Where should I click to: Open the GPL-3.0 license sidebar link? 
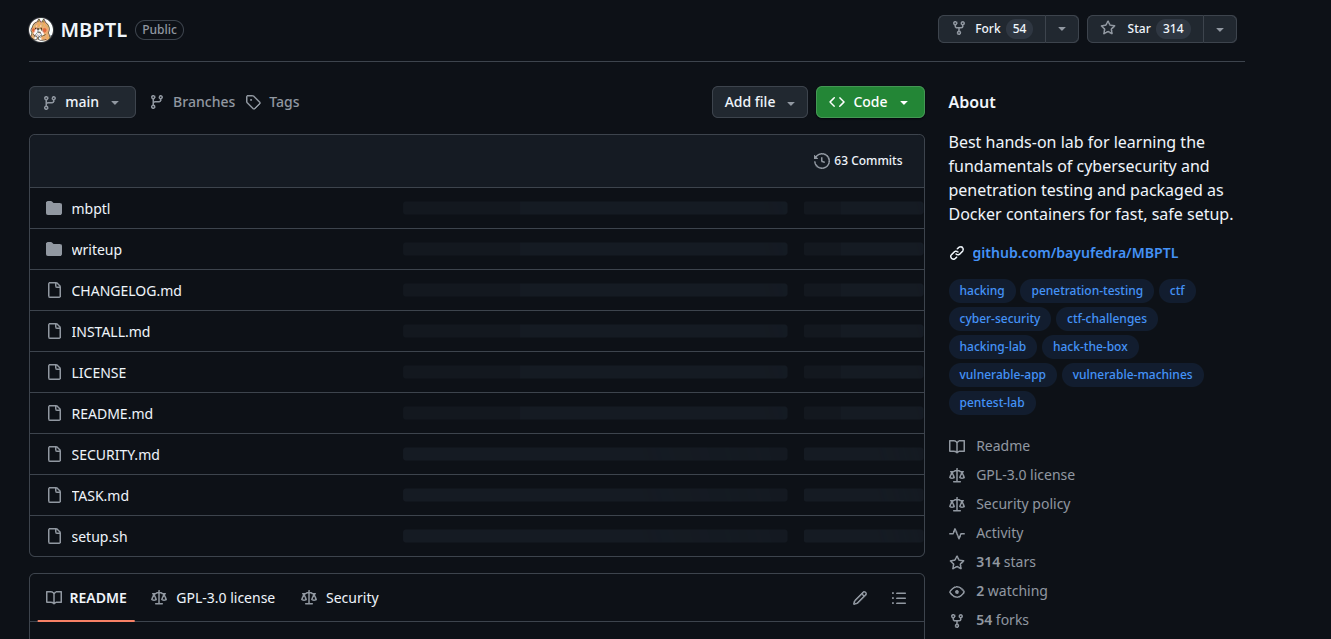(x=1012, y=475)
